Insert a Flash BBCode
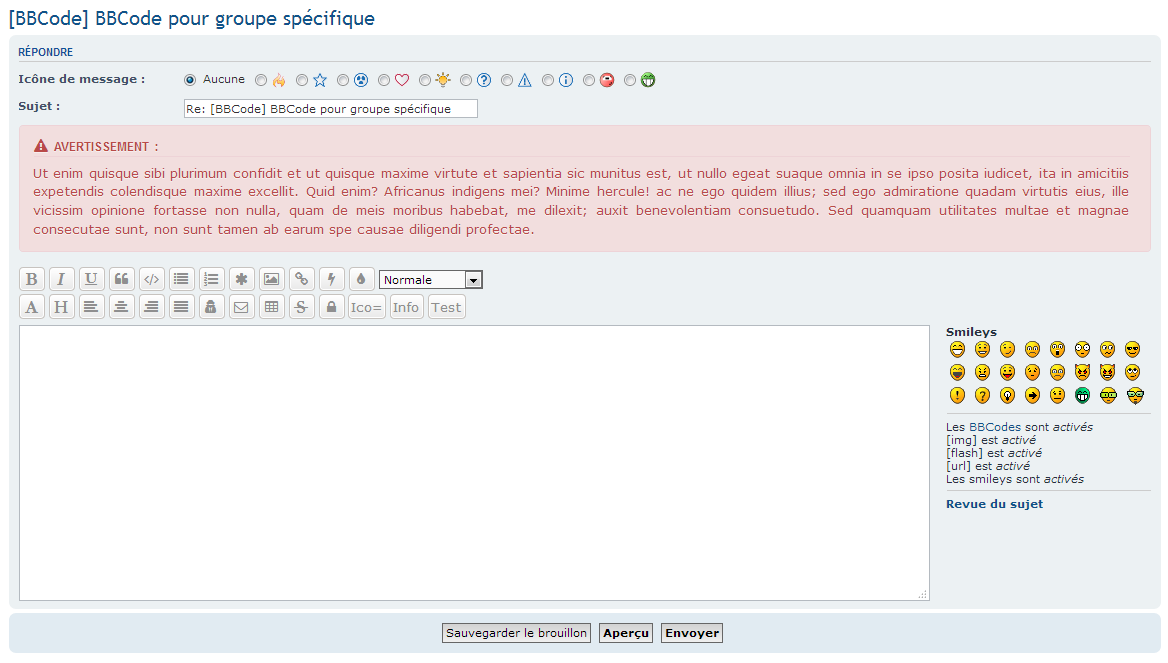This screenshot has height=663, width=1168. click(x=331, y=279)
